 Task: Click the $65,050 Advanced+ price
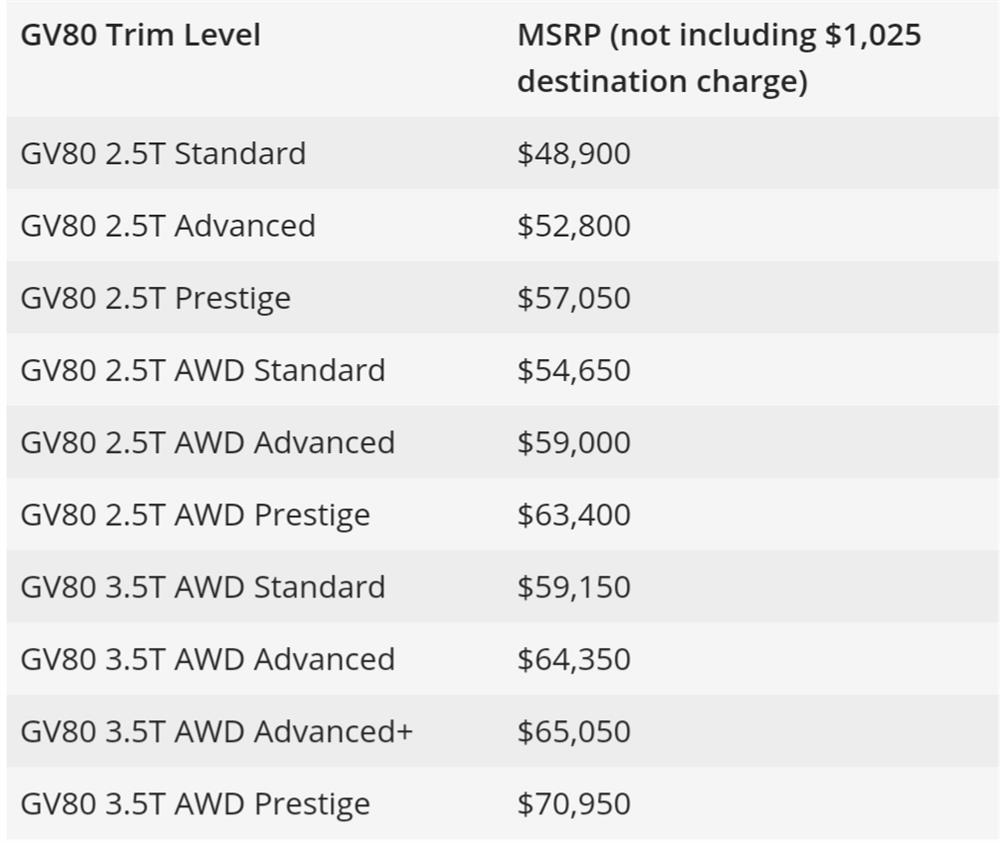click(x=574, y=731)
